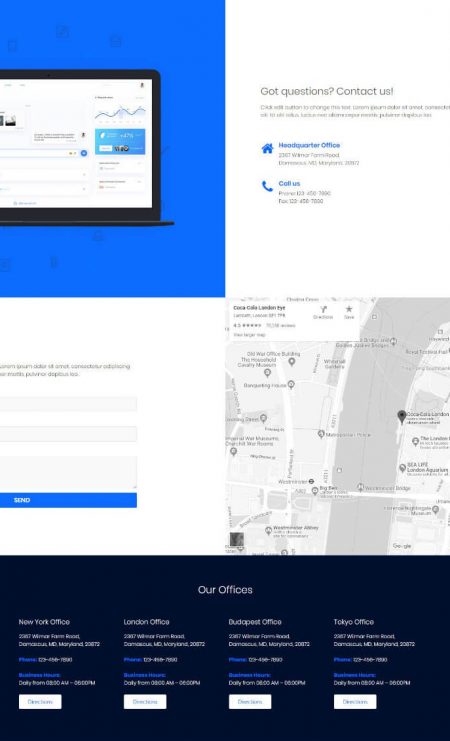Click the New York Office title
This screenshot has width=450, height=741.
(x=44, y=622)
